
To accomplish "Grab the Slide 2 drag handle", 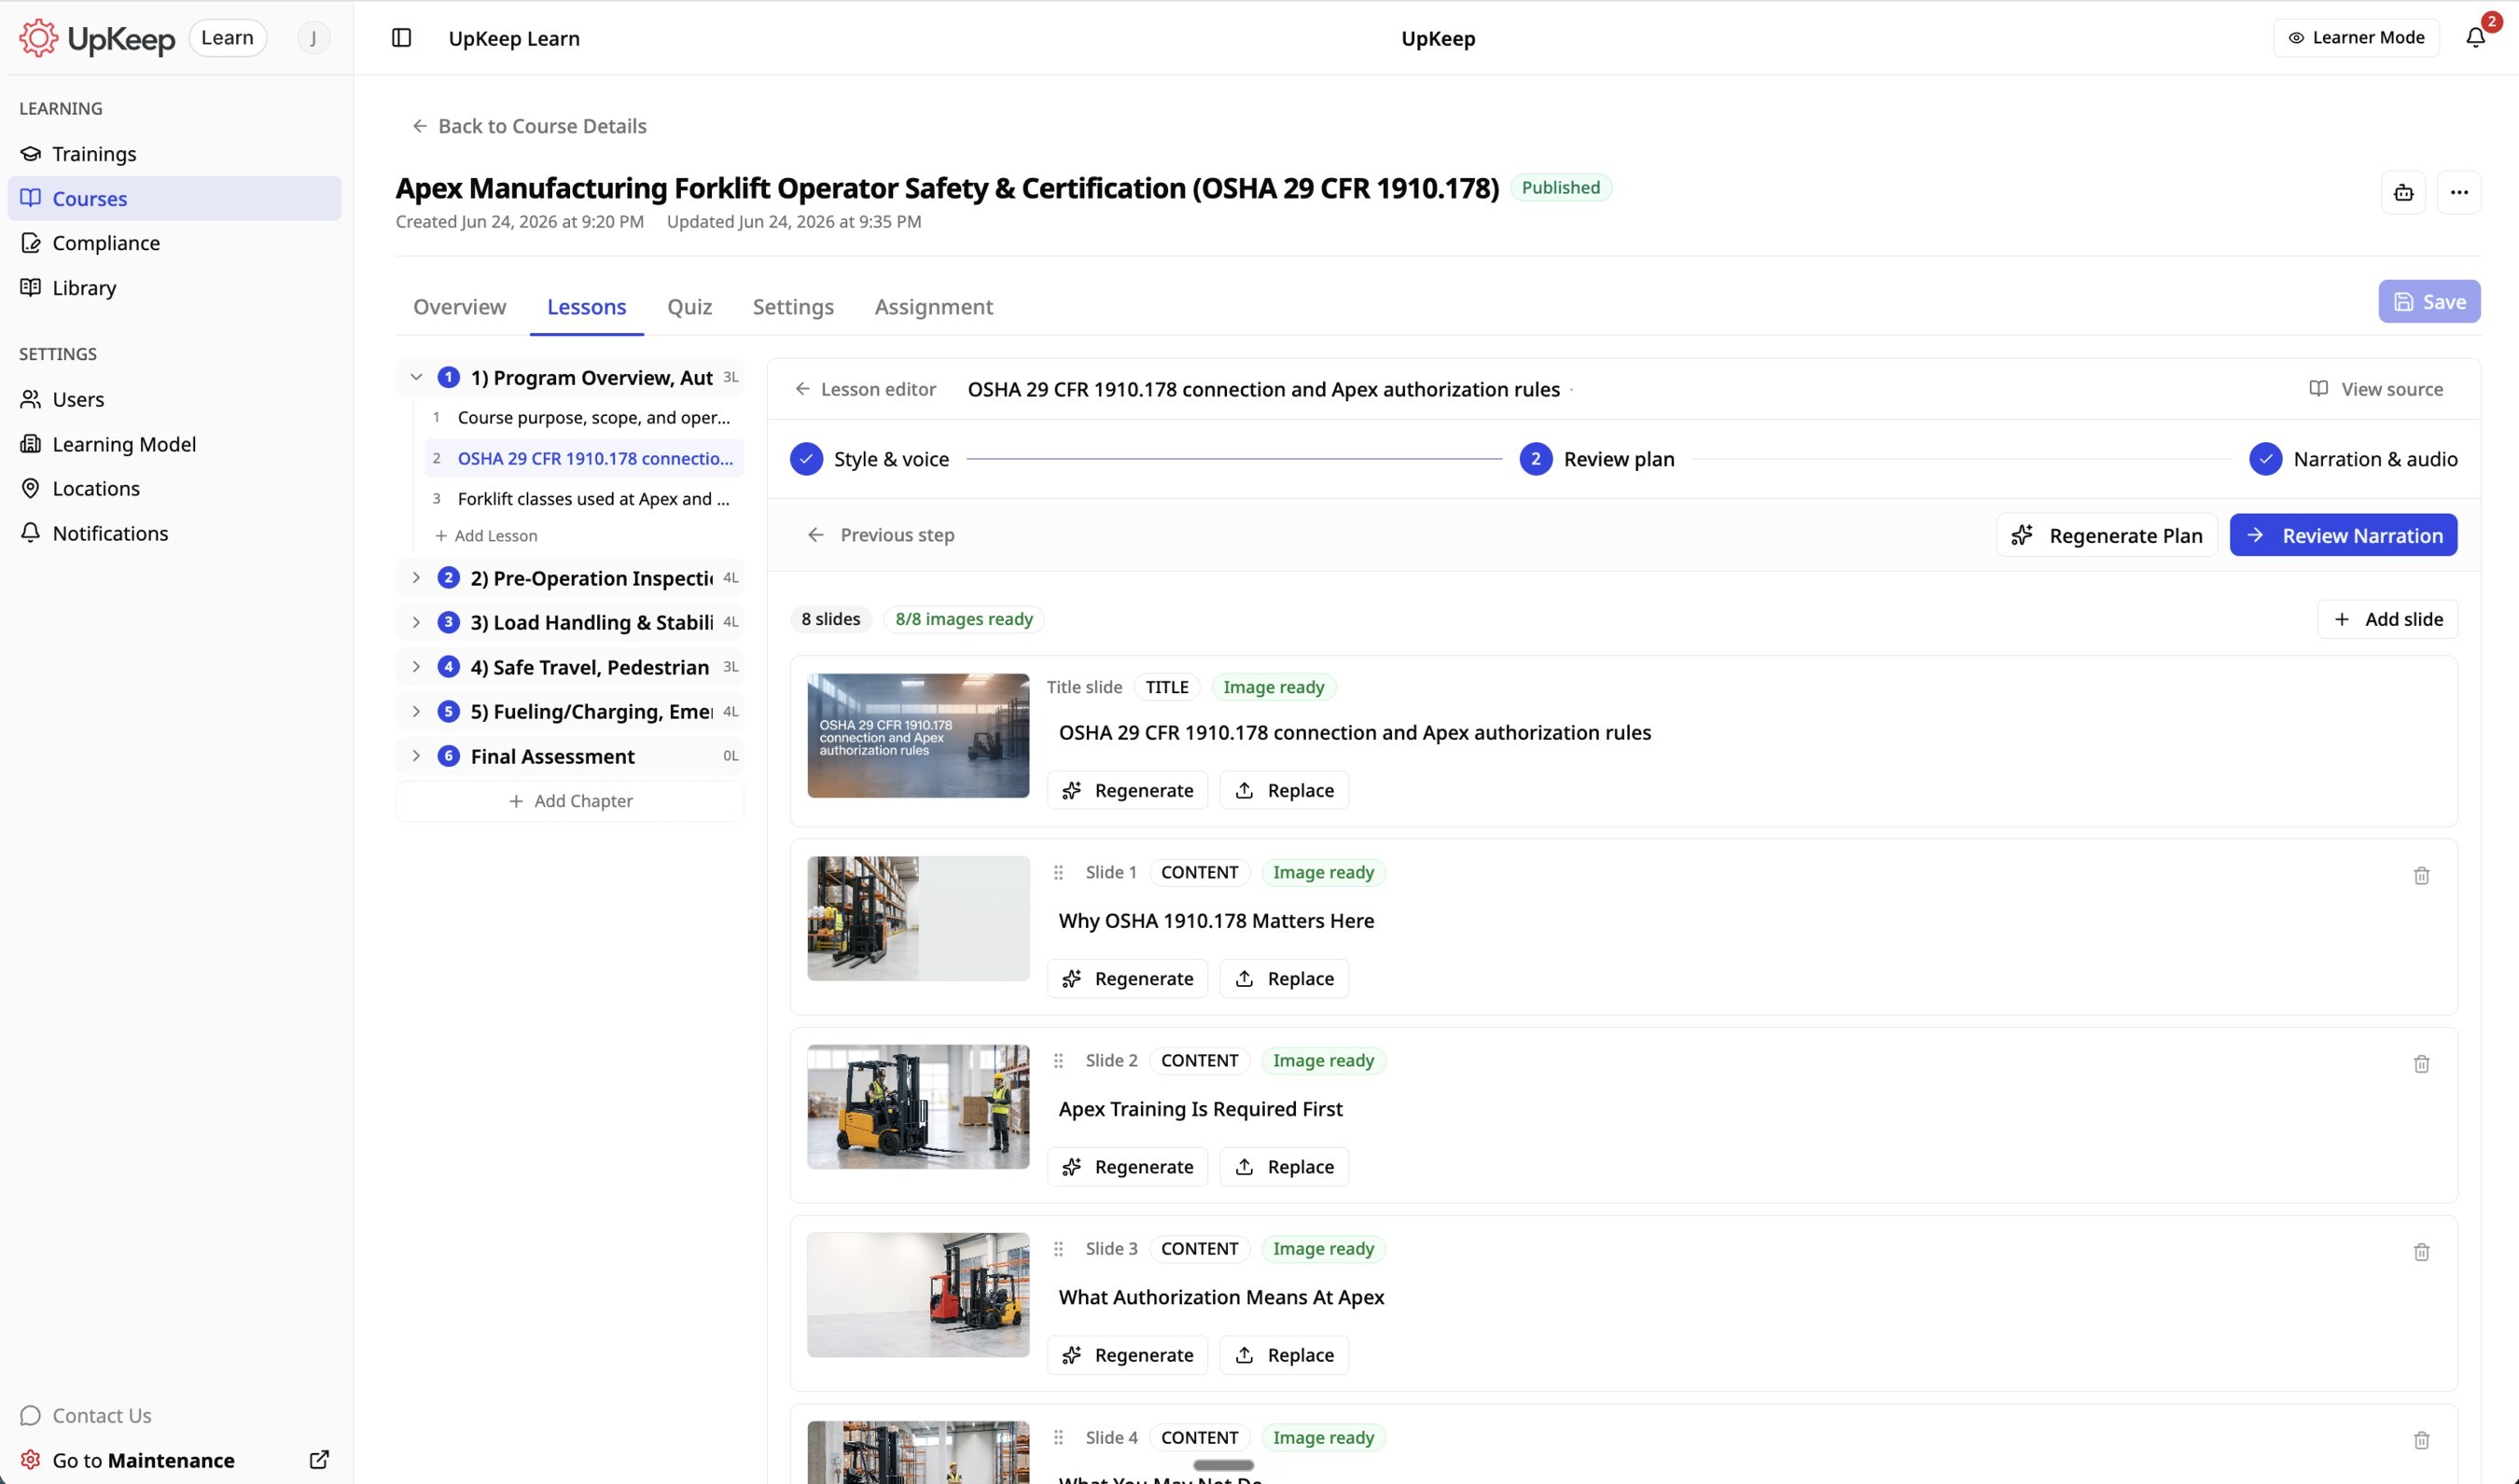I will [x=1058, y=1060].
